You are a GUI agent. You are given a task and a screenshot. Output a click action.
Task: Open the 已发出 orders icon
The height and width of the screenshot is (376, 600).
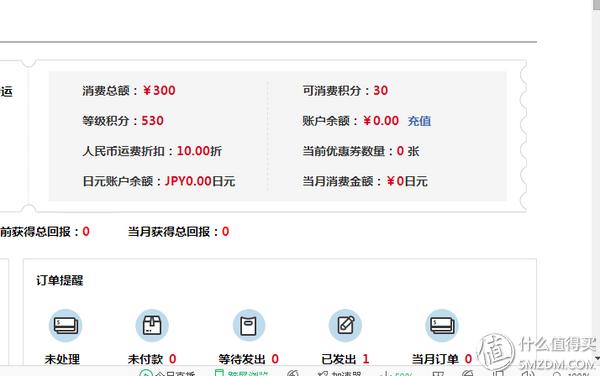[345, 326]
